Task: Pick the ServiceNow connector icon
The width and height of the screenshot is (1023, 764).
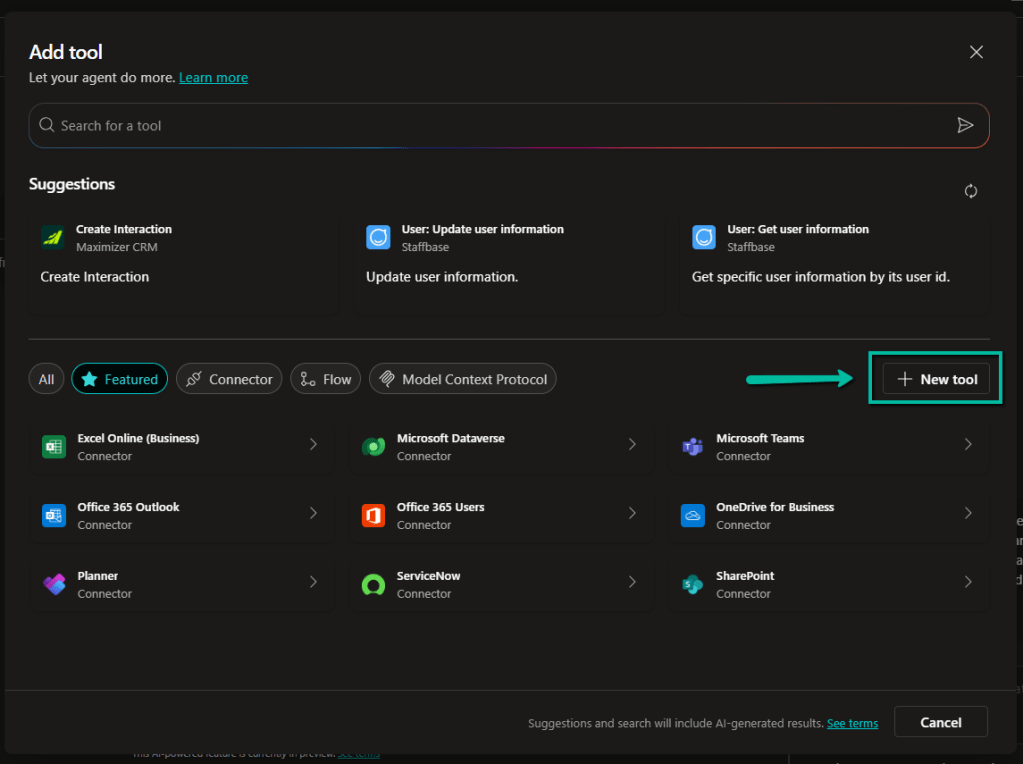Action: pyautogui.click(x=373, y=585)
